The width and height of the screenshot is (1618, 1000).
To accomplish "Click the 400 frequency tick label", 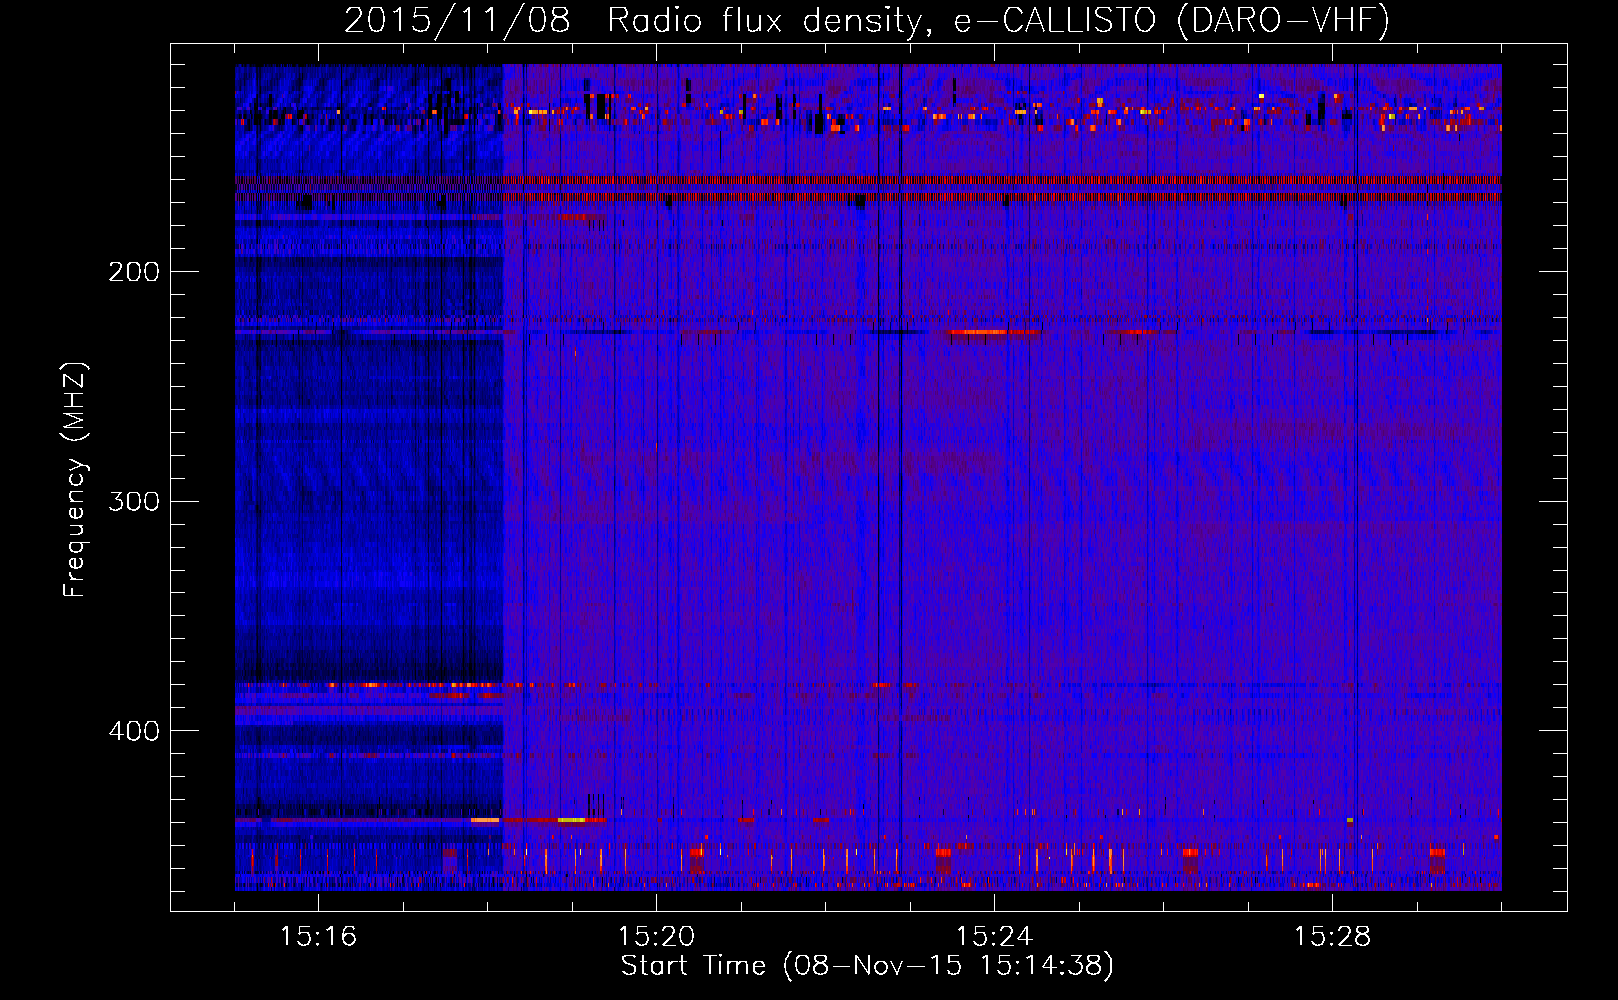I will click(134, 731).
